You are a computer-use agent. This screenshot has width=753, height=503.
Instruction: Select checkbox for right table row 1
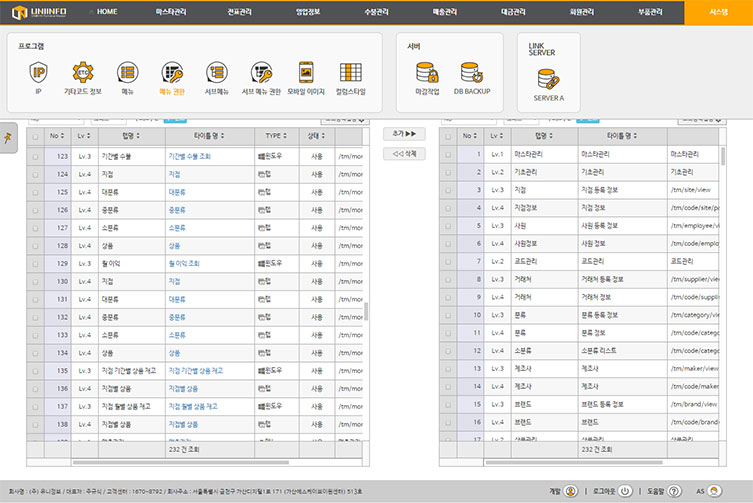[448, 155]
